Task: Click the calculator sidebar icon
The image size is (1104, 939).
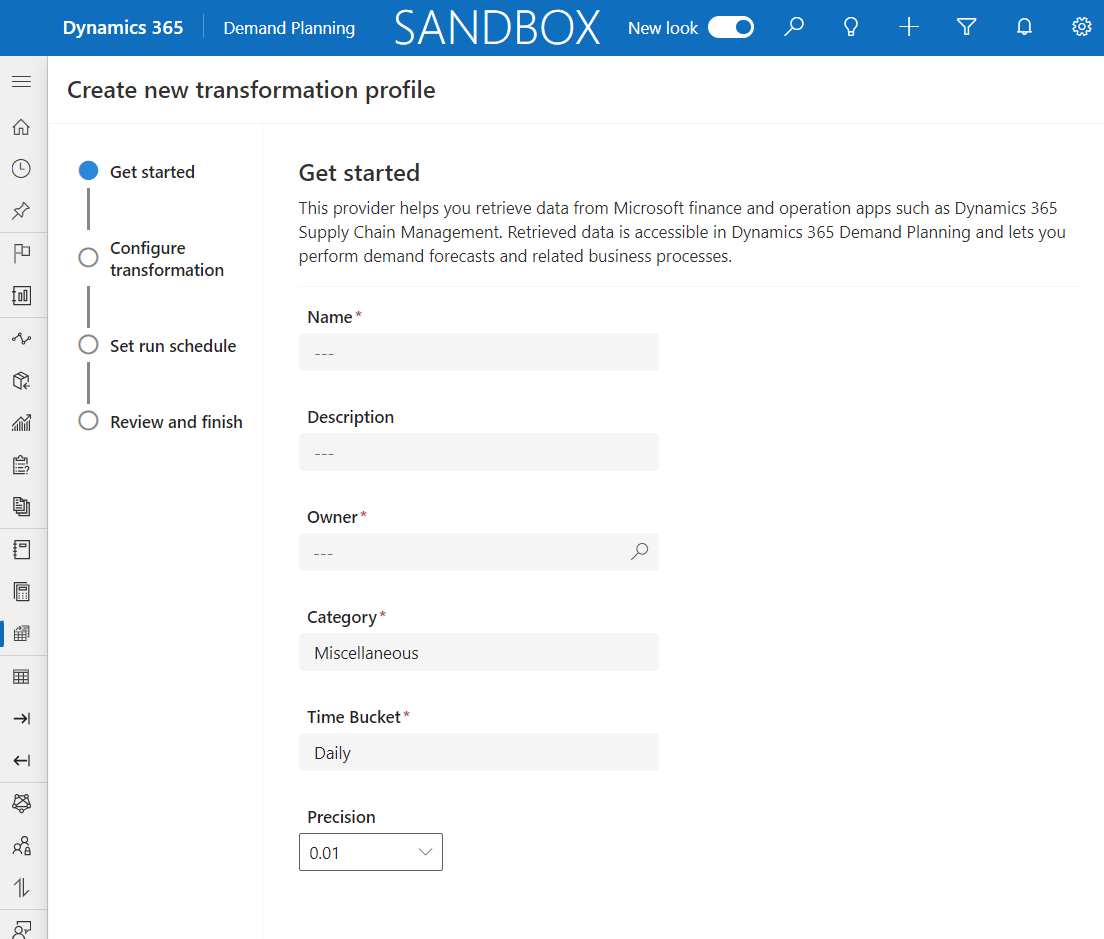Action: pos(22,592)
